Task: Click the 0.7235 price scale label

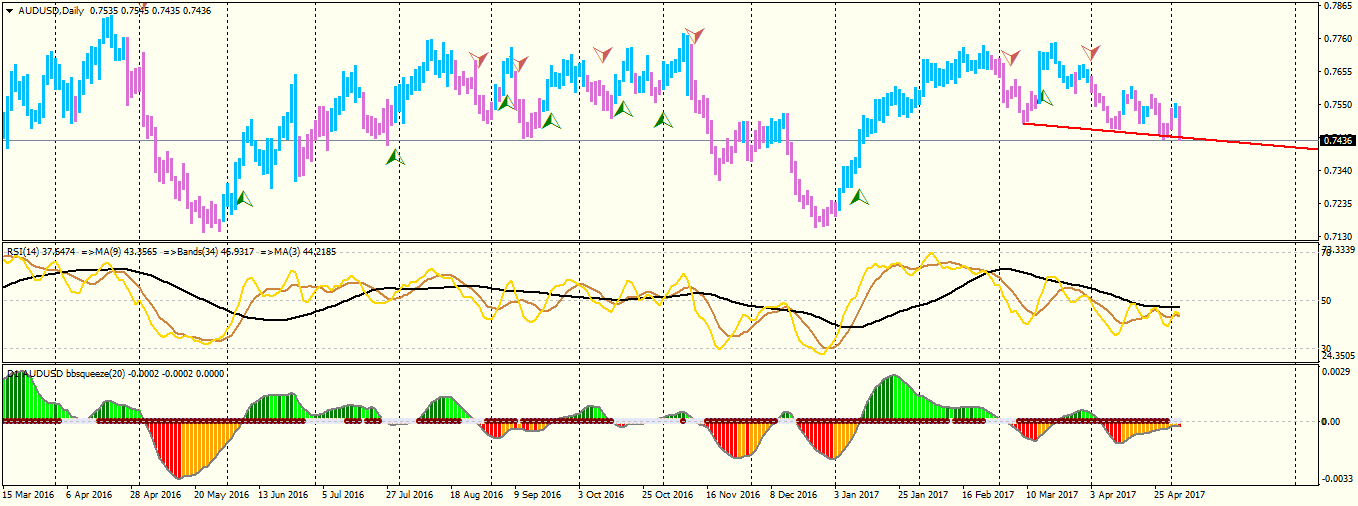Action: (1338, 204)
